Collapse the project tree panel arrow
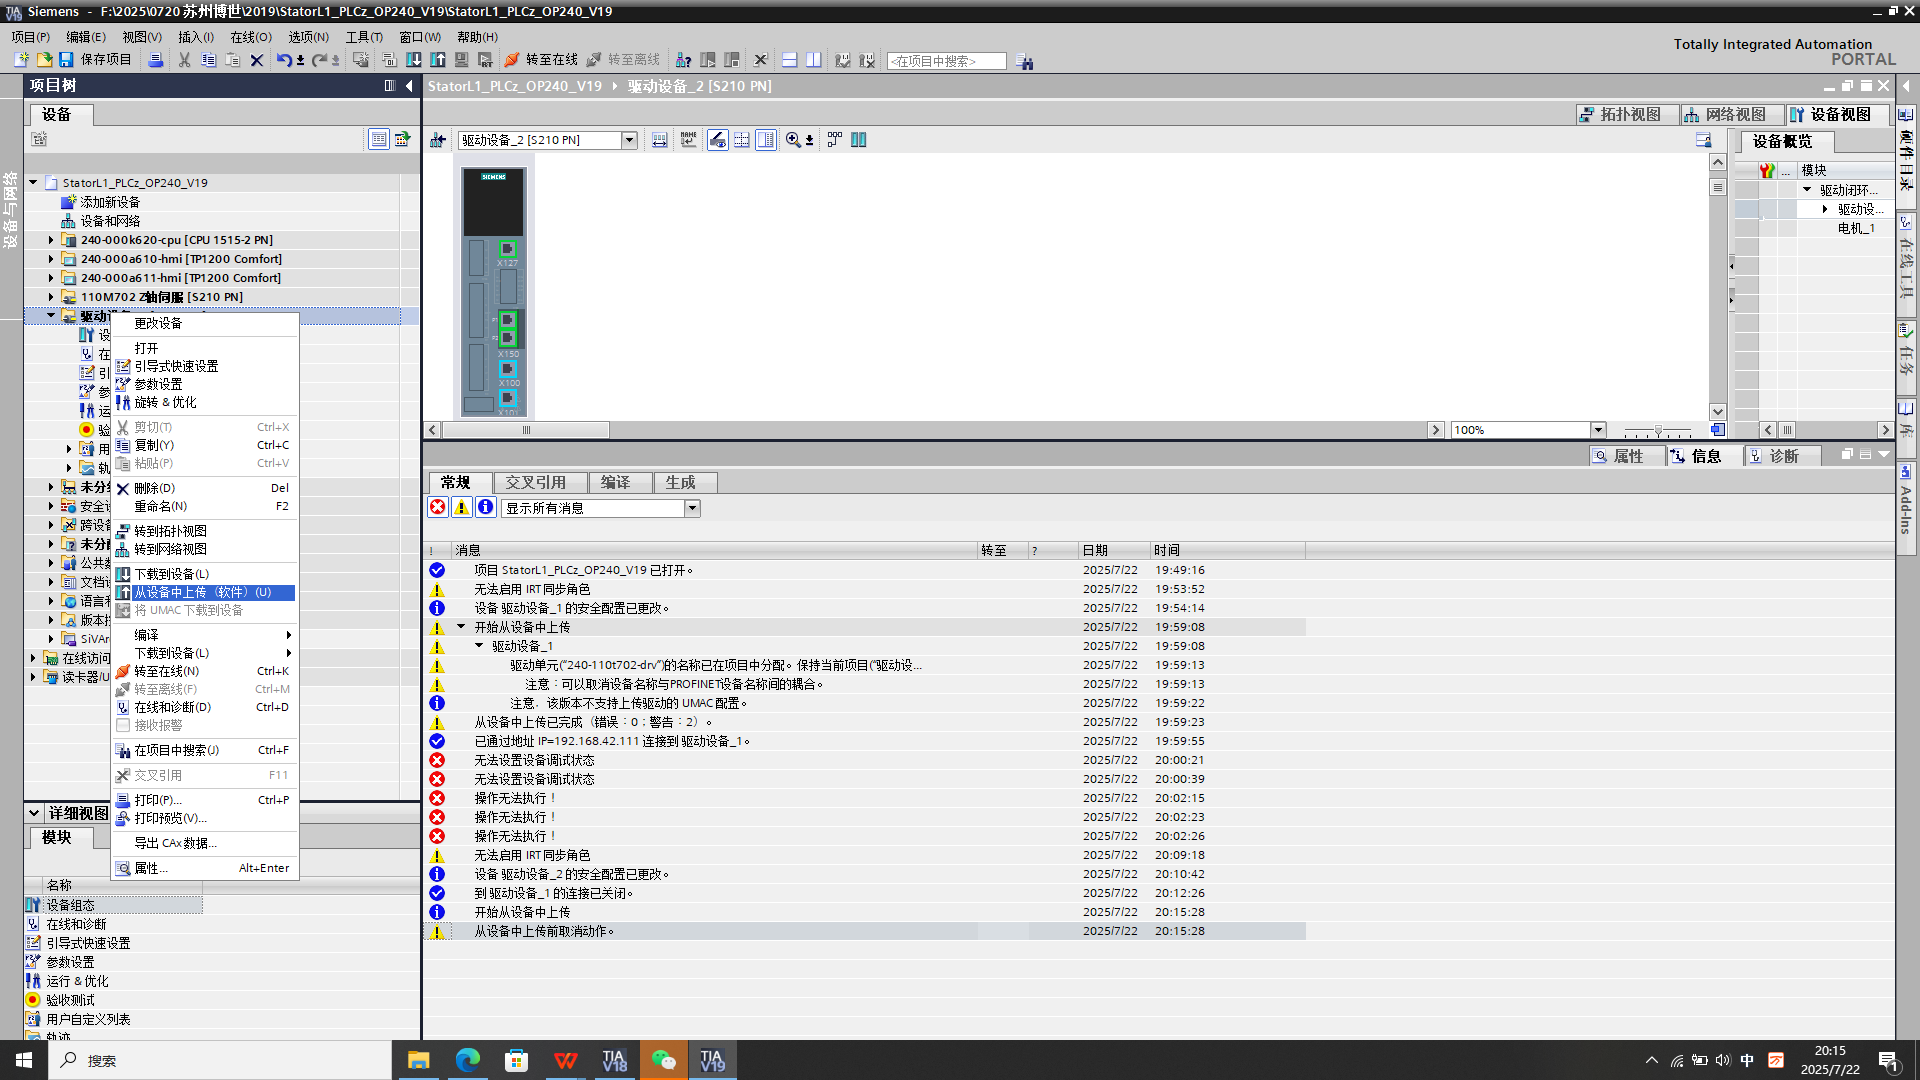1920x1080 pixels. (x=409, y=86)
